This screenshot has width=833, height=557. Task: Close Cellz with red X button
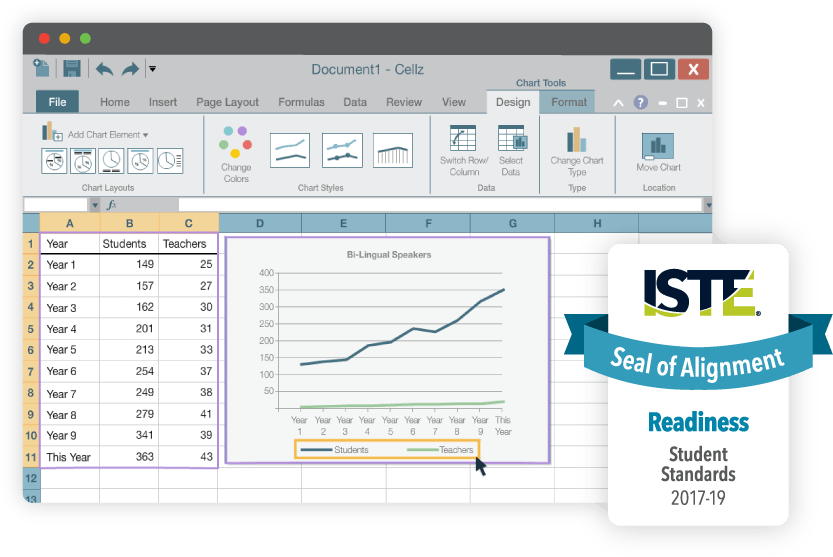click(x=693, y=69)
